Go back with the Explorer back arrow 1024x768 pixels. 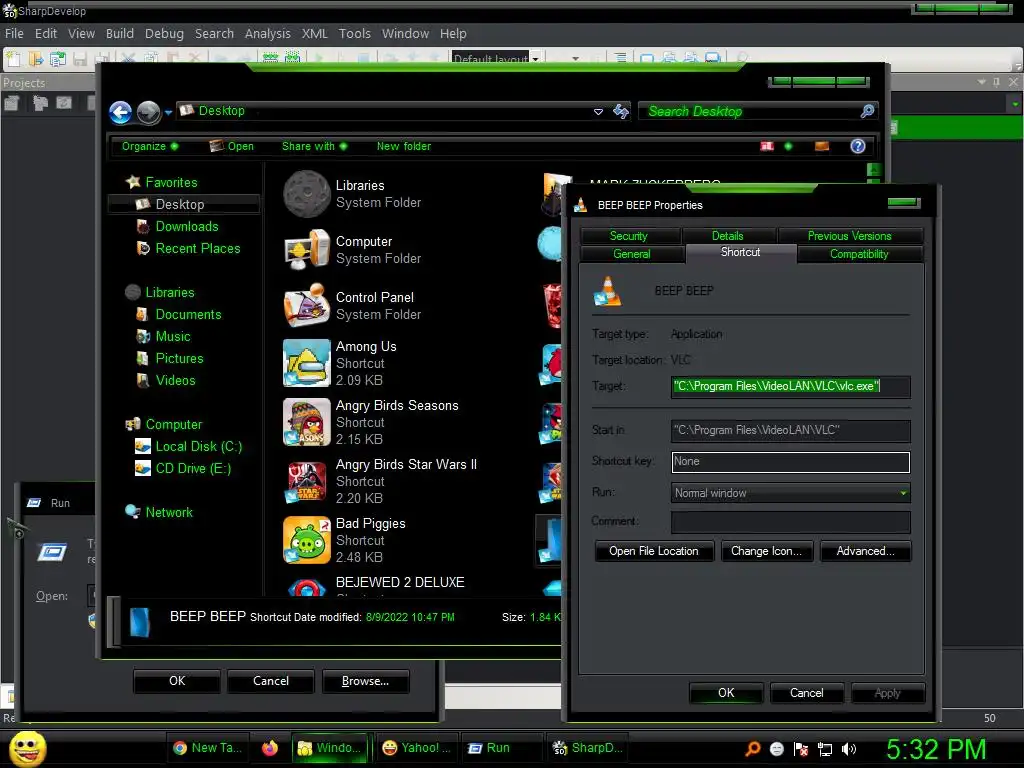click(121, 112)
